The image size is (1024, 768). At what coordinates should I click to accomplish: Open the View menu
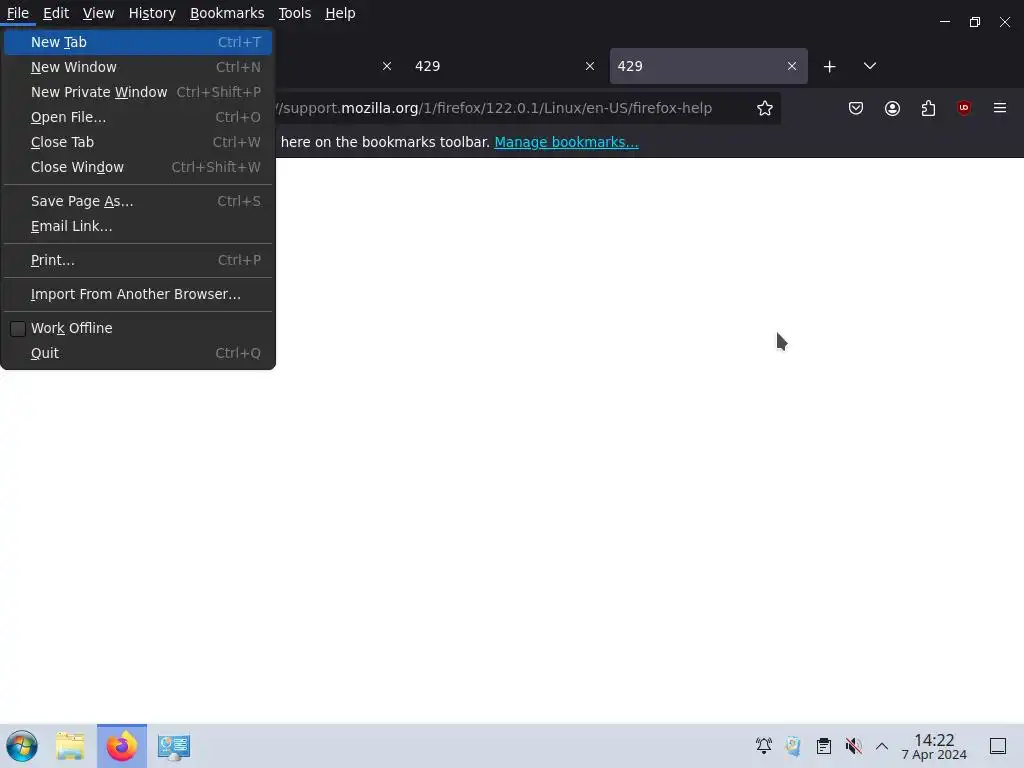click(x=99, y=13)
